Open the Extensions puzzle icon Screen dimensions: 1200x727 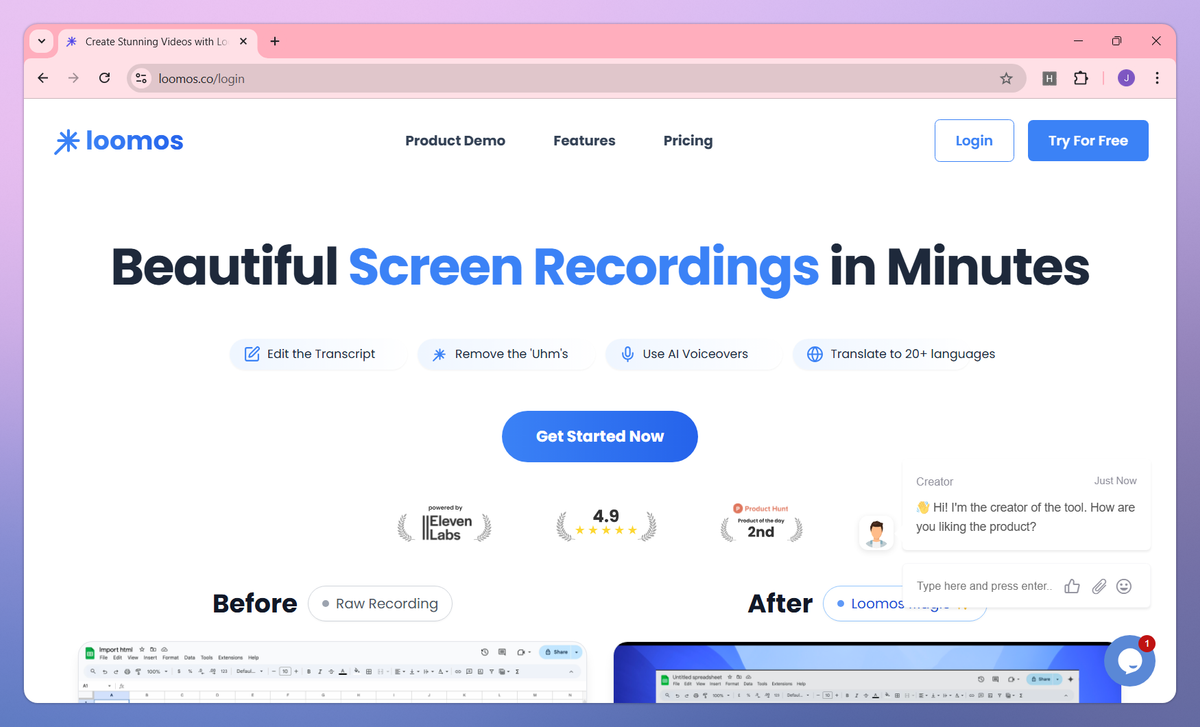coord(1081,78)
